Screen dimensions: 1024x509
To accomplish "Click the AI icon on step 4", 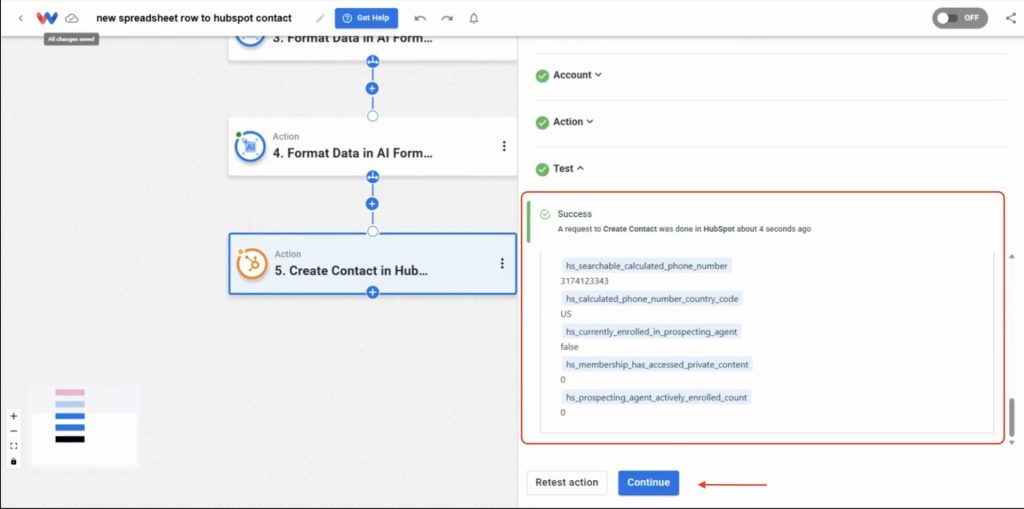I will coord(250,146).
